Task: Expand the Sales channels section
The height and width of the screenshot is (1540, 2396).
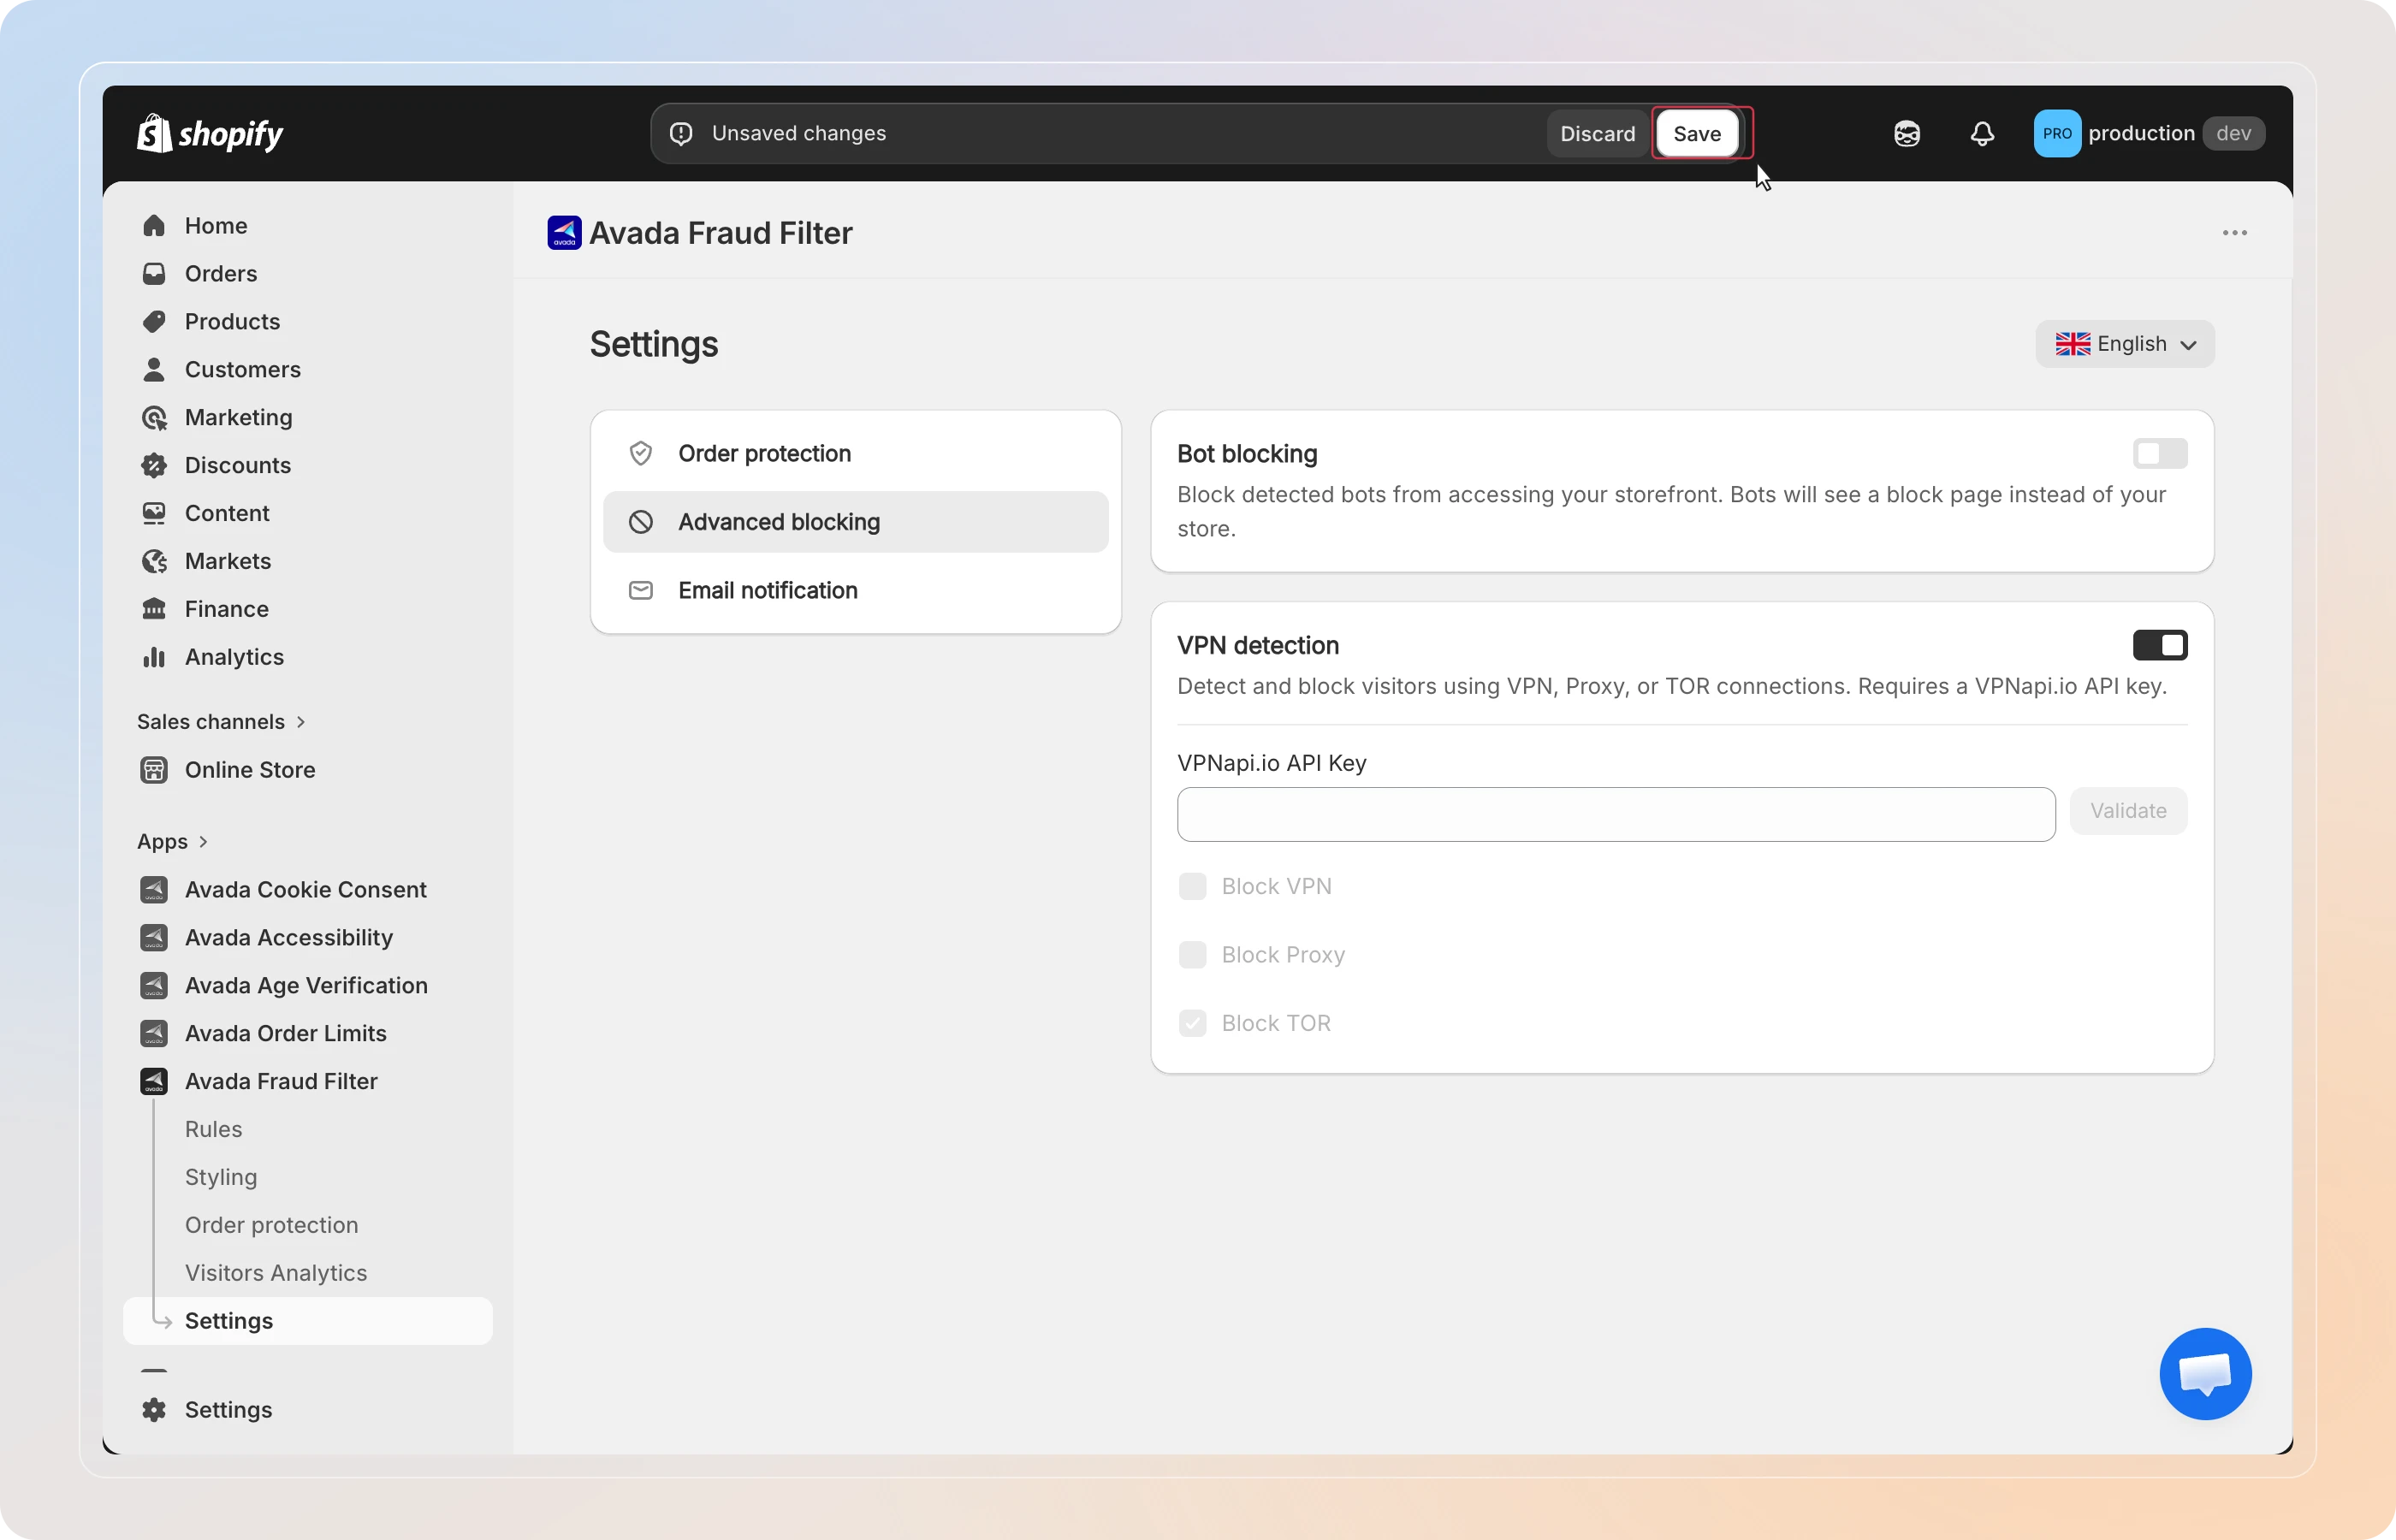Action: [221, 722]
